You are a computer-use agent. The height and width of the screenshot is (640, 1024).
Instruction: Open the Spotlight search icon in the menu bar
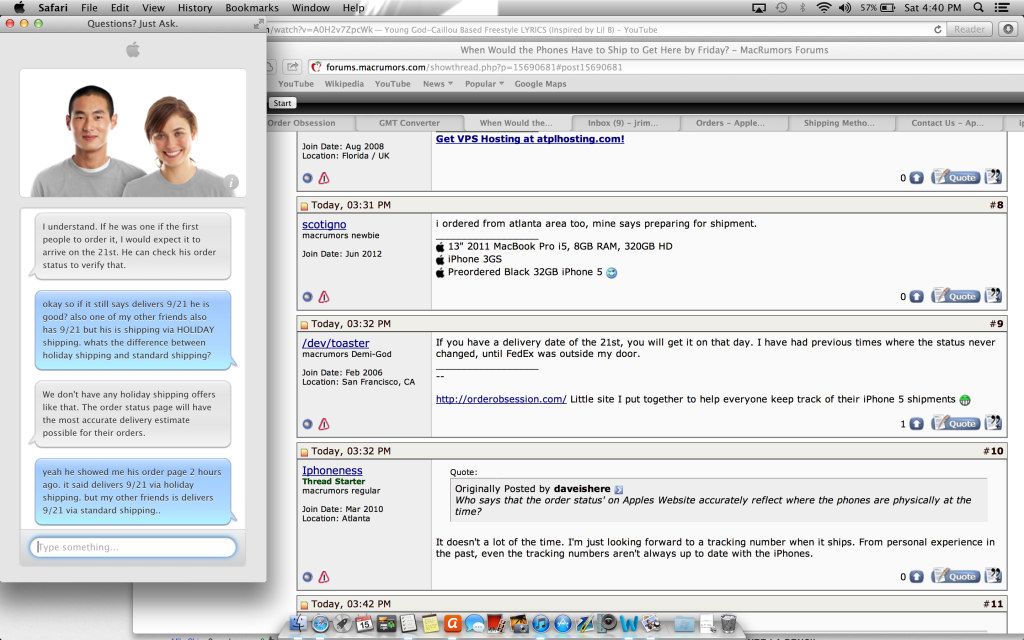pyautogui.click(x=978, y=8)
